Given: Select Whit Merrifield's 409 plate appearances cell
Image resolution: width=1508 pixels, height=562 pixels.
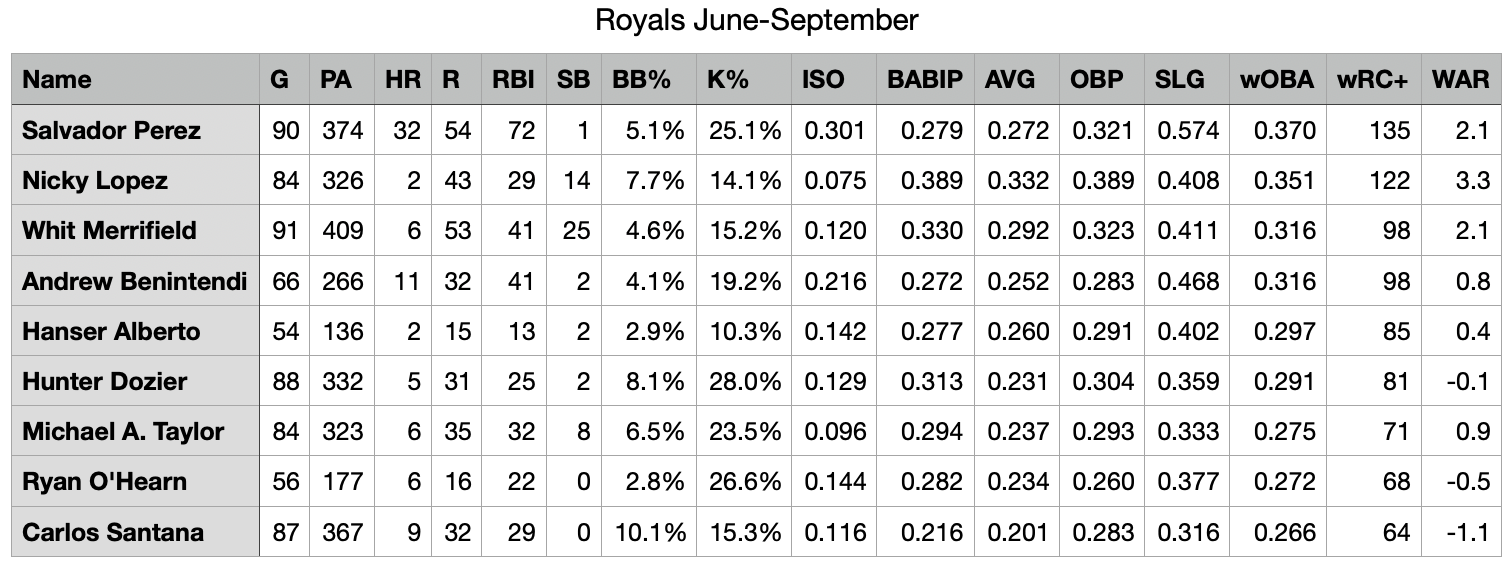Looking at the screenshot, I should click(342, 230).
